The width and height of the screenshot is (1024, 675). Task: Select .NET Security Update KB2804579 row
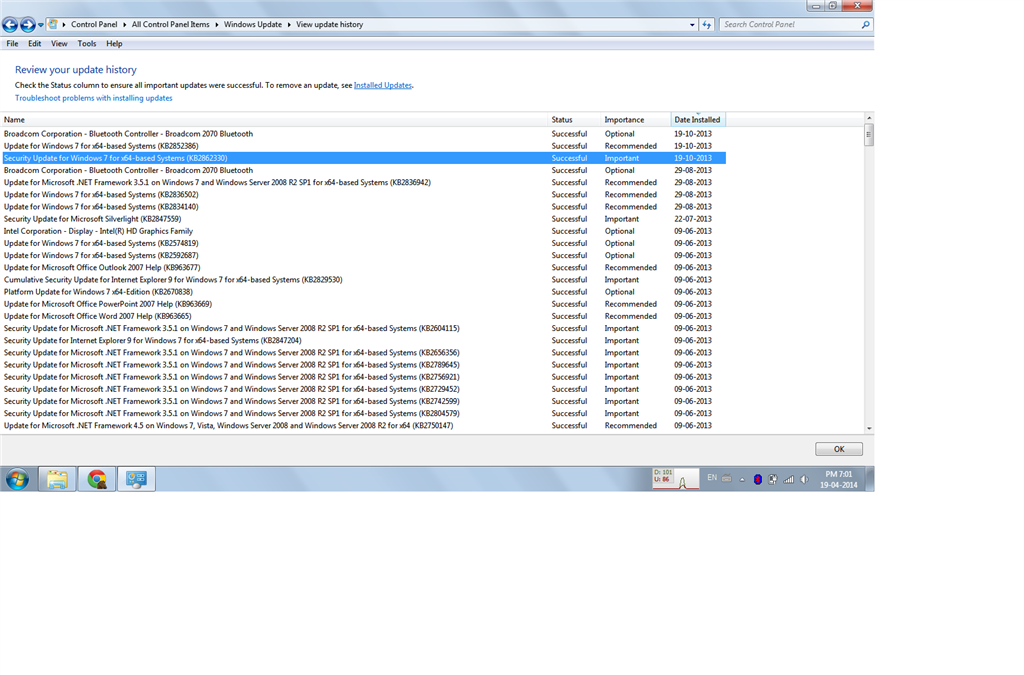364,414
